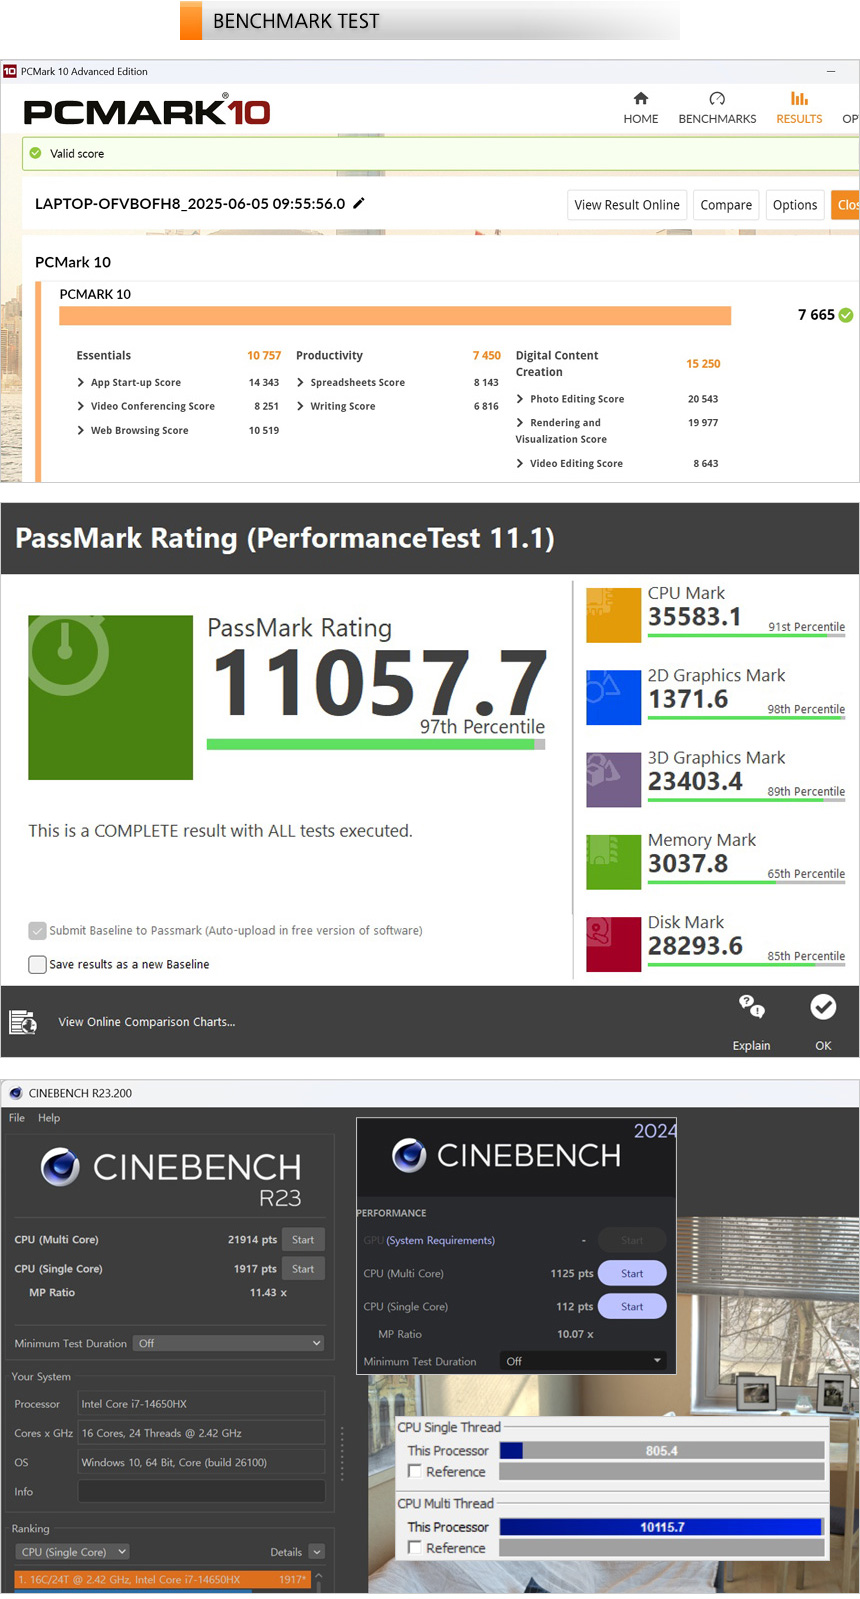Toggle CPU Single Thread Reference checkbox
The width and height of the screenshot is (860, 1599).
click(414, 1471)
